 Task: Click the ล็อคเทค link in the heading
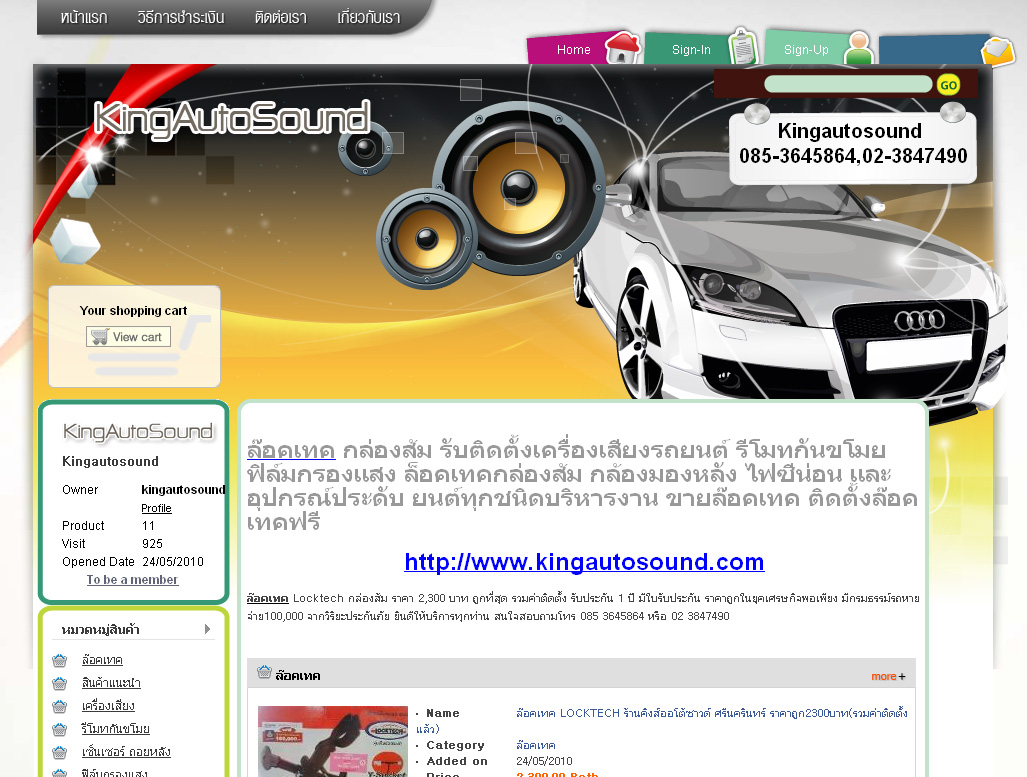tap(291, 451)
